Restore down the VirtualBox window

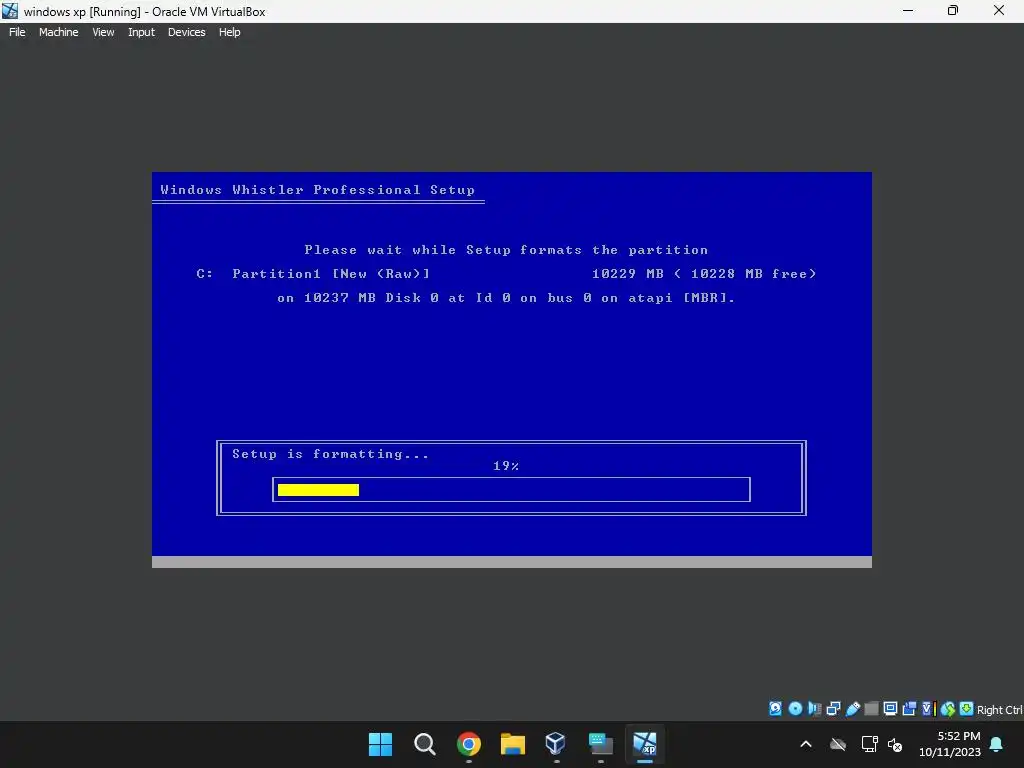[953, 10]
